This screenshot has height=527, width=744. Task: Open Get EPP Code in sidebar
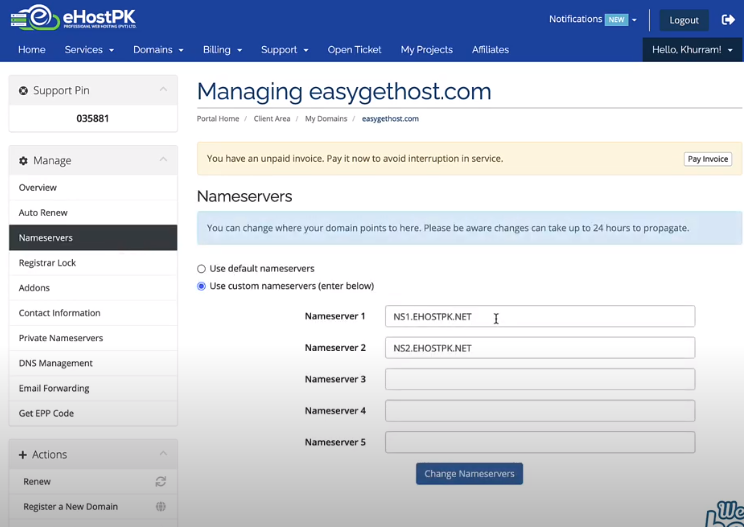click(93, 414)
